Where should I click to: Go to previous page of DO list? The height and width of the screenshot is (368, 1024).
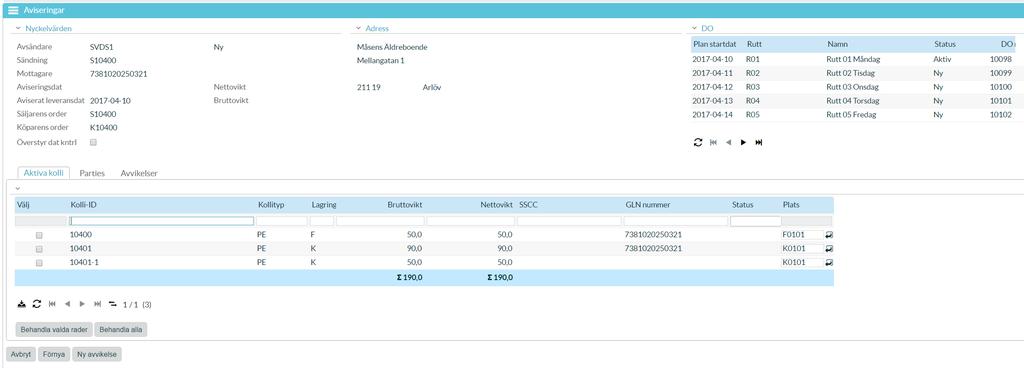pyautogui.click(x=728, y=142)
